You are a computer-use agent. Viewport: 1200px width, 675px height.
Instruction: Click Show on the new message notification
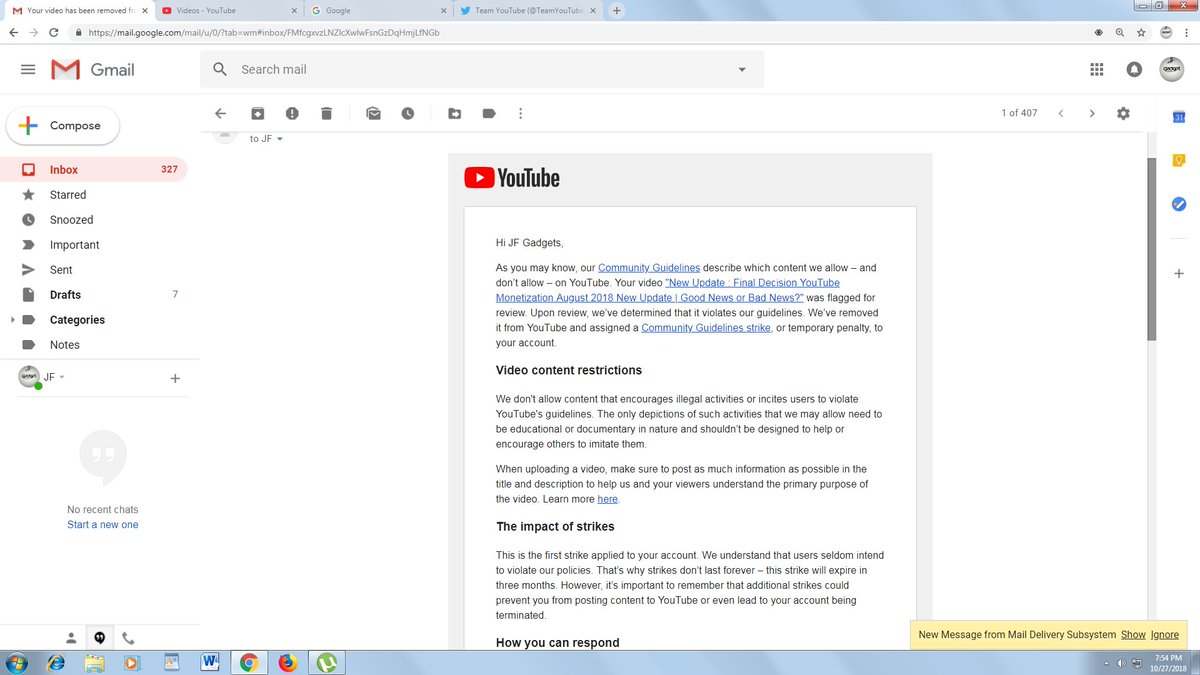click(1133, 635)
